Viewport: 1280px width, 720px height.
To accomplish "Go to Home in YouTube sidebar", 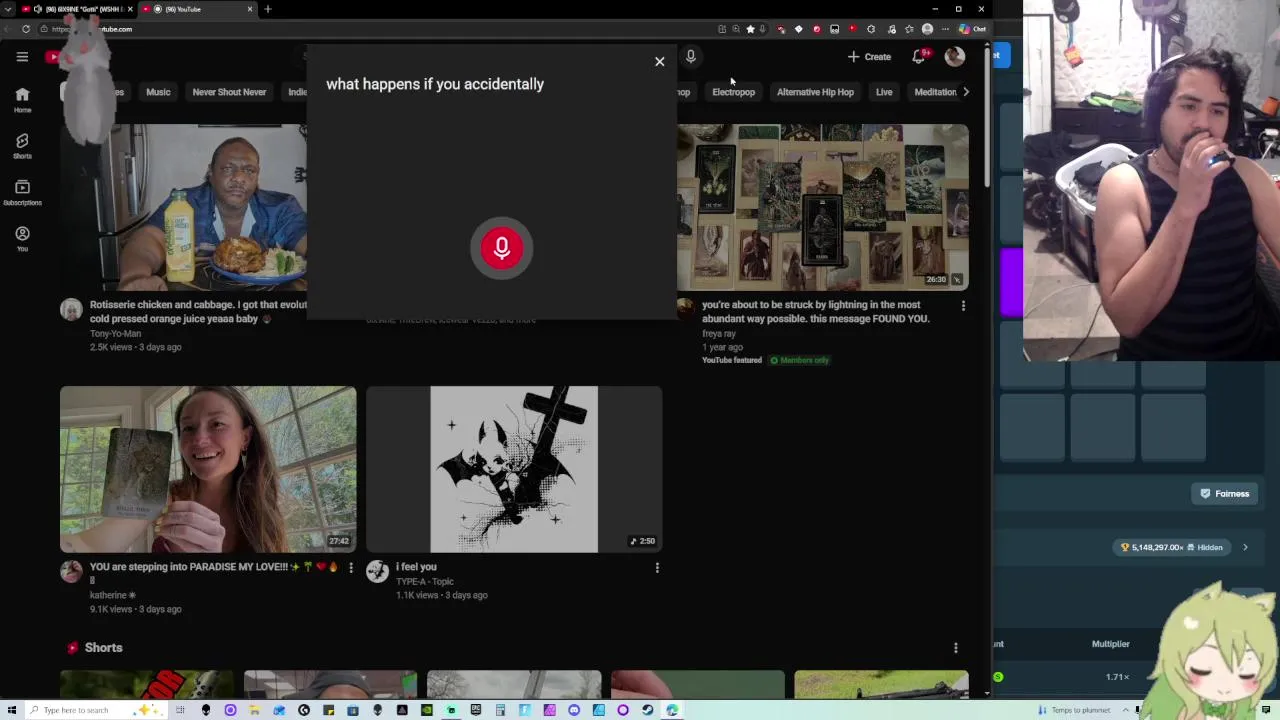I will pyautogui.click(x=22, y=100).
